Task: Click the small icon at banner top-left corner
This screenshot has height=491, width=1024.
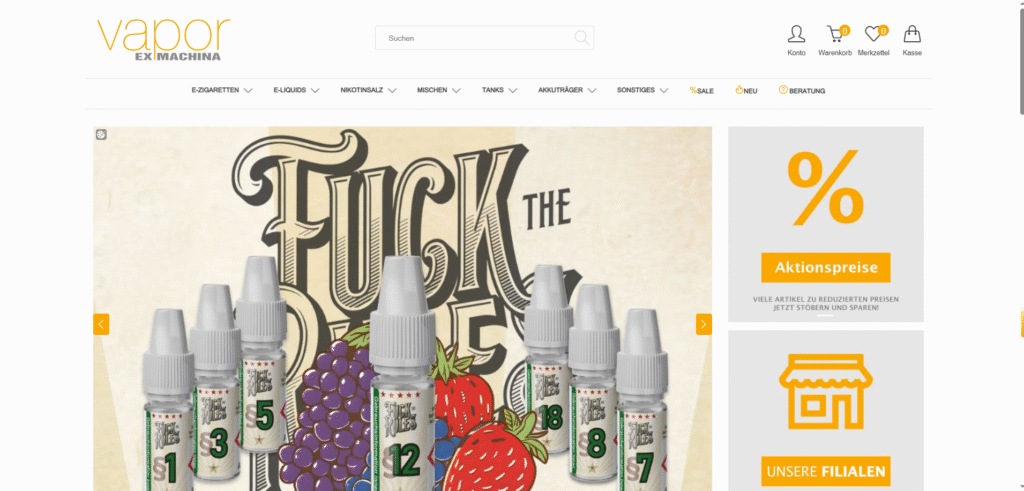Action: tap(101, 135)
